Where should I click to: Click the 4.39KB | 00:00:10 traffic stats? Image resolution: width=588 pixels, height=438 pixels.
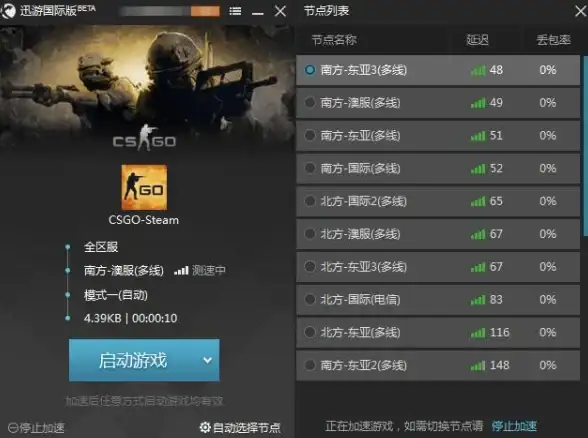pos(130,318)
